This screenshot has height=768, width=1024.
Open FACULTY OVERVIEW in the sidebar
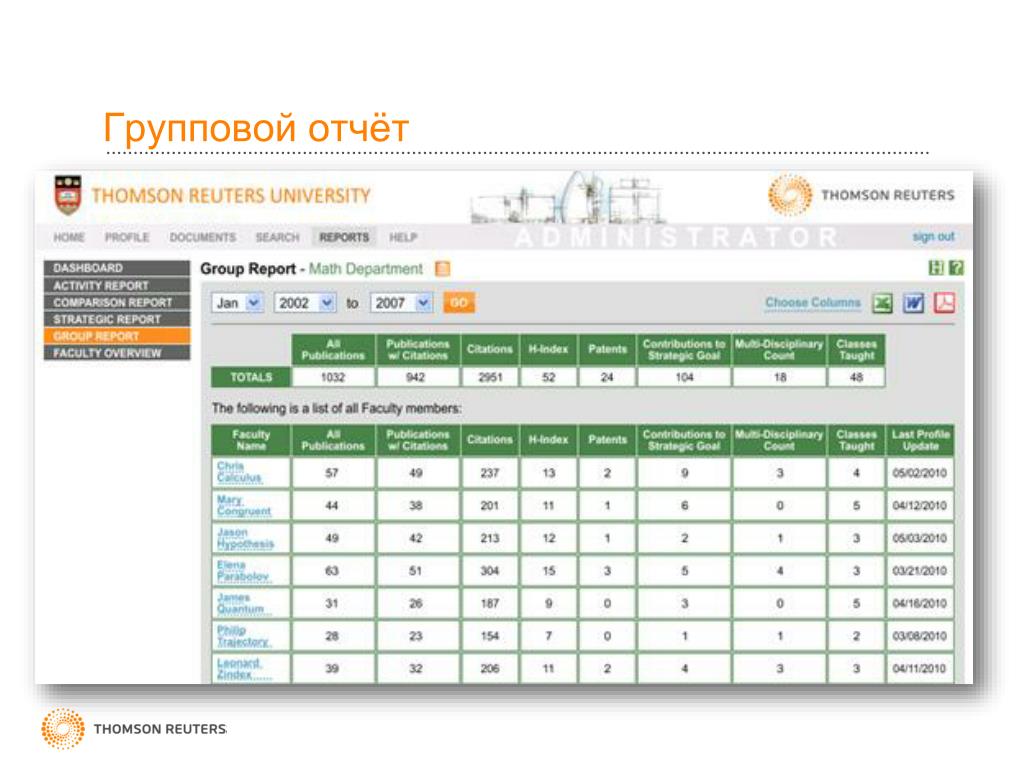[117, 353]
